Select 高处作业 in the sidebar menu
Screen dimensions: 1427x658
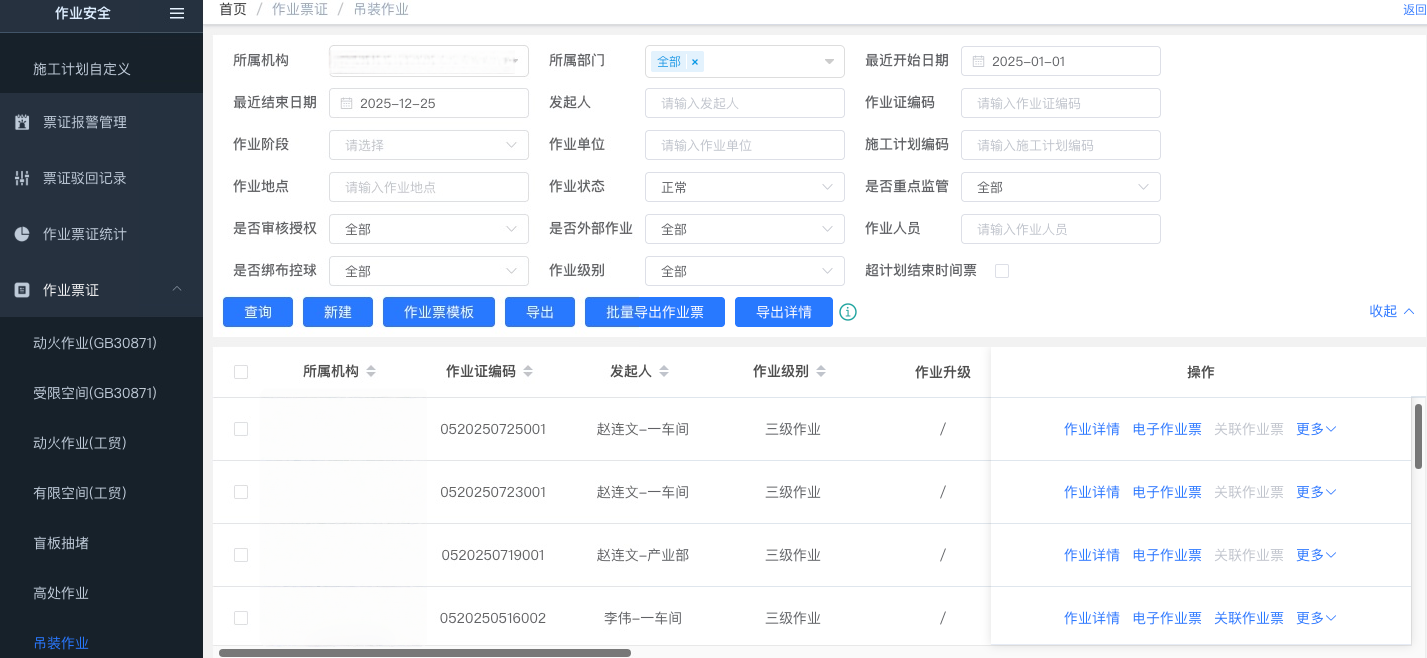click(61, 593)
